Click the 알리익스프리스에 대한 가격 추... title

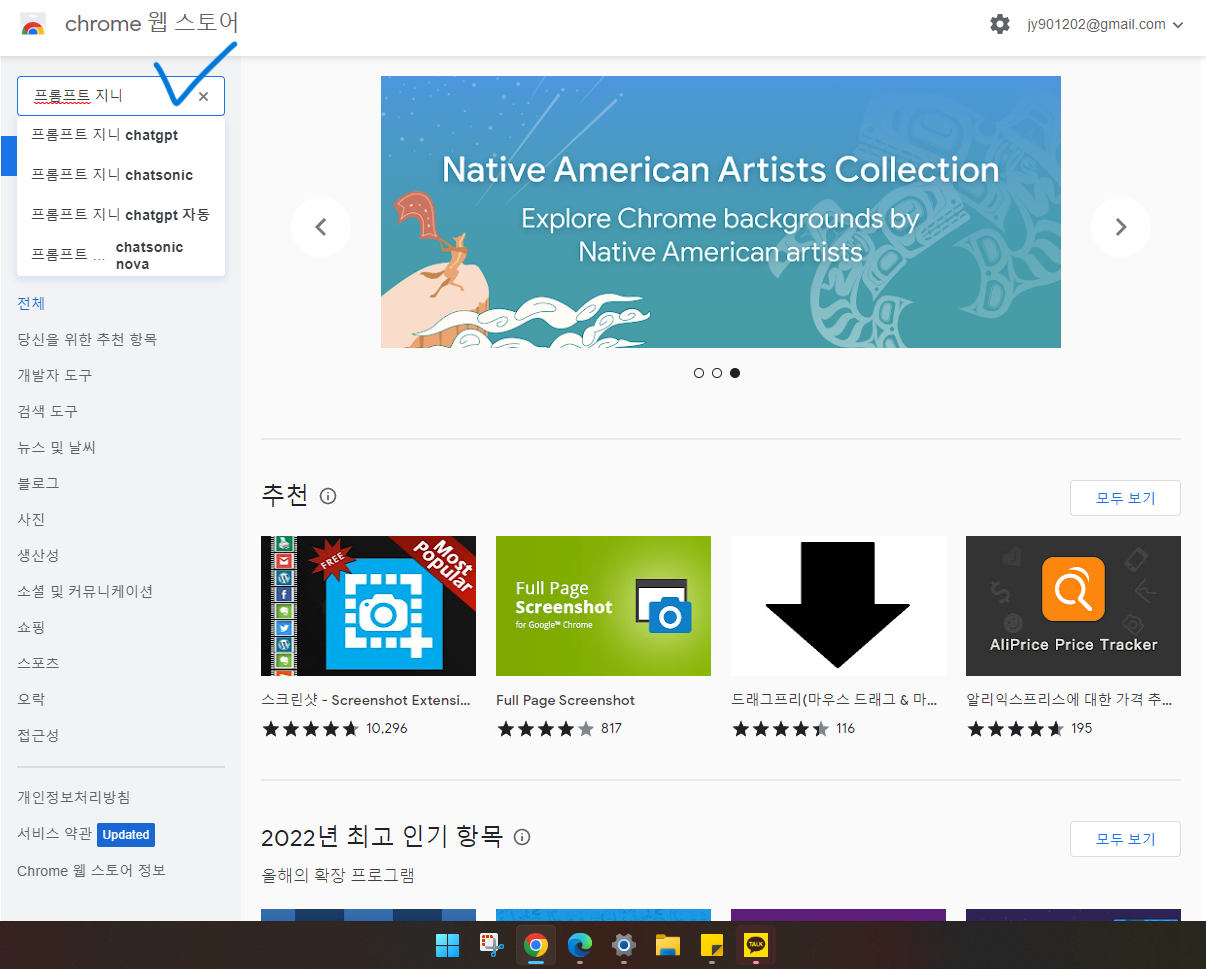click(1069, 700)
